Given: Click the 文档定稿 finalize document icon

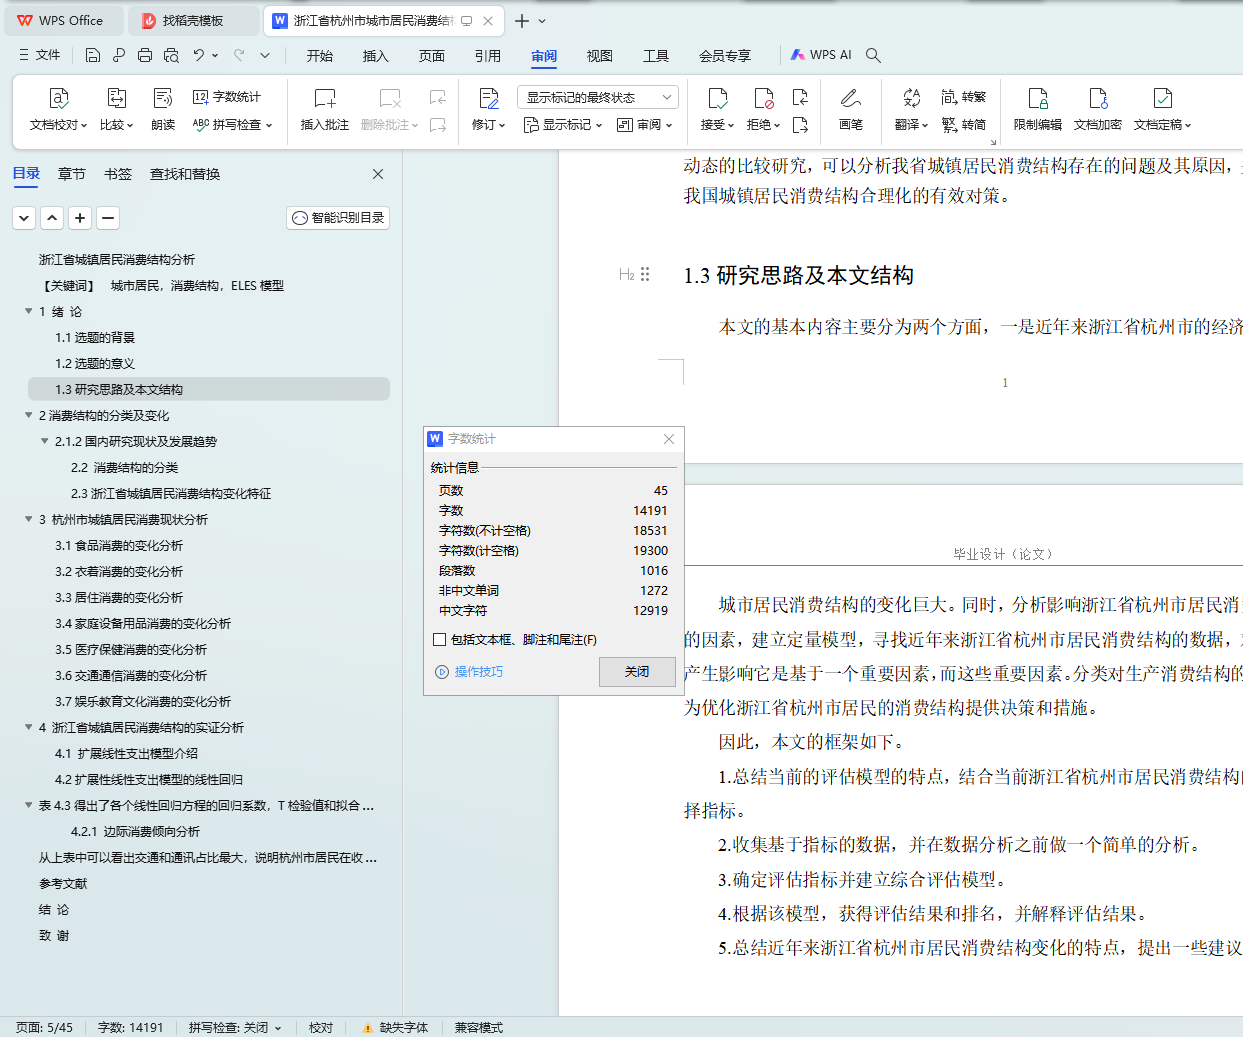Looking at the screenshot, I should click(1162, 110).
